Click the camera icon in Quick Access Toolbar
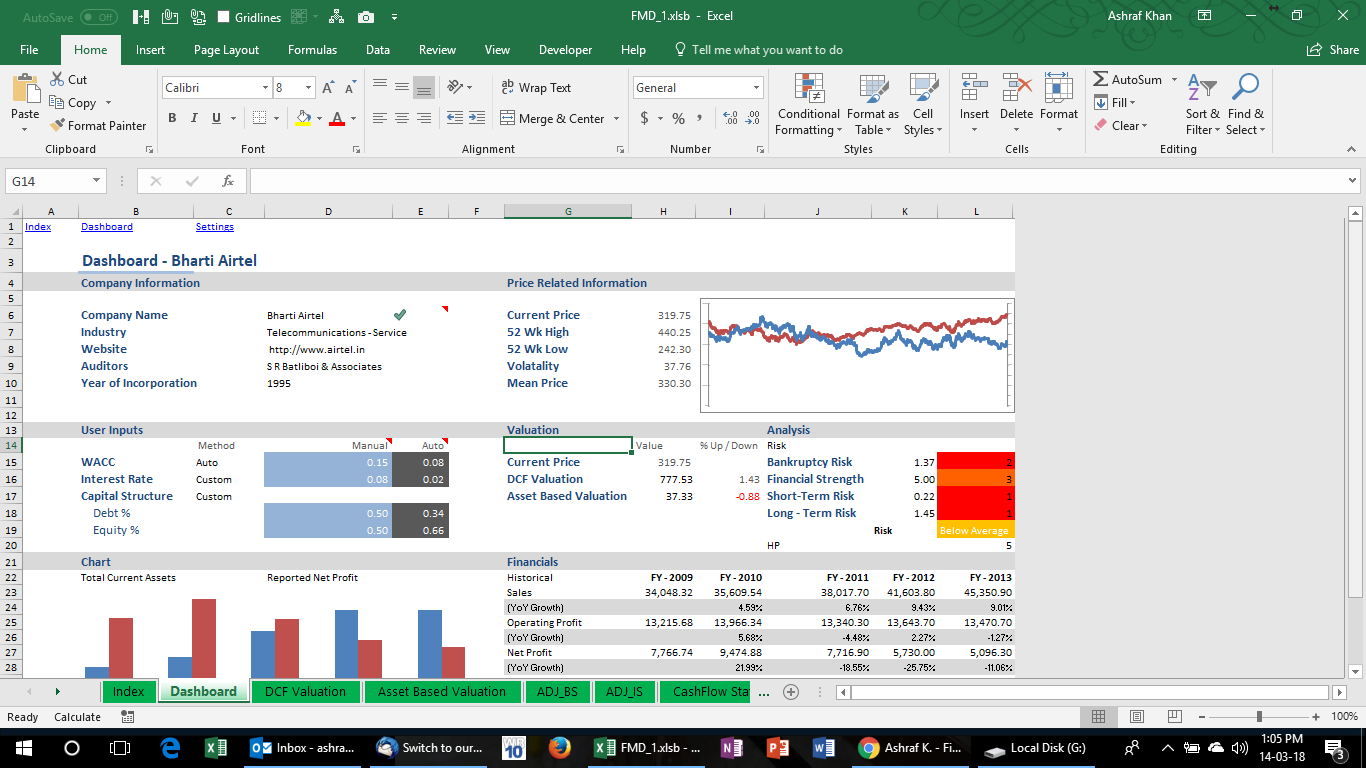The image size is (1366, 768). (366, 17)
